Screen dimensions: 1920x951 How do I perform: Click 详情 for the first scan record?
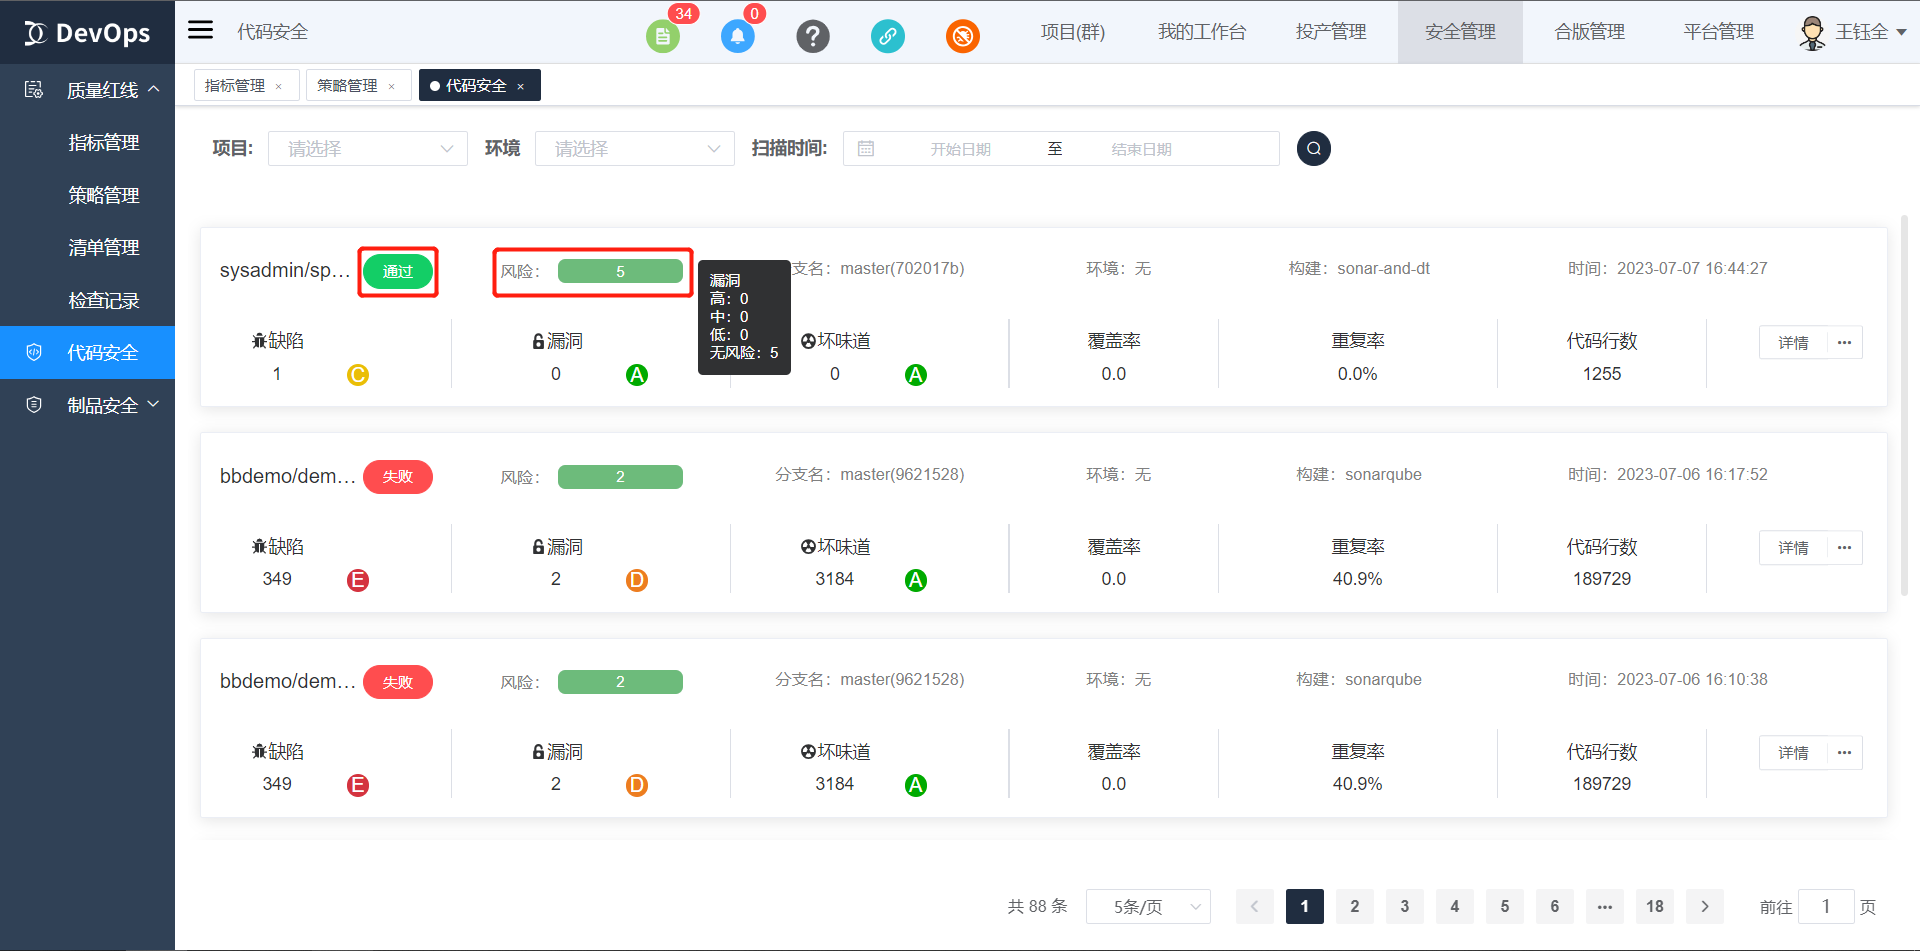(x=1793, y=343)
